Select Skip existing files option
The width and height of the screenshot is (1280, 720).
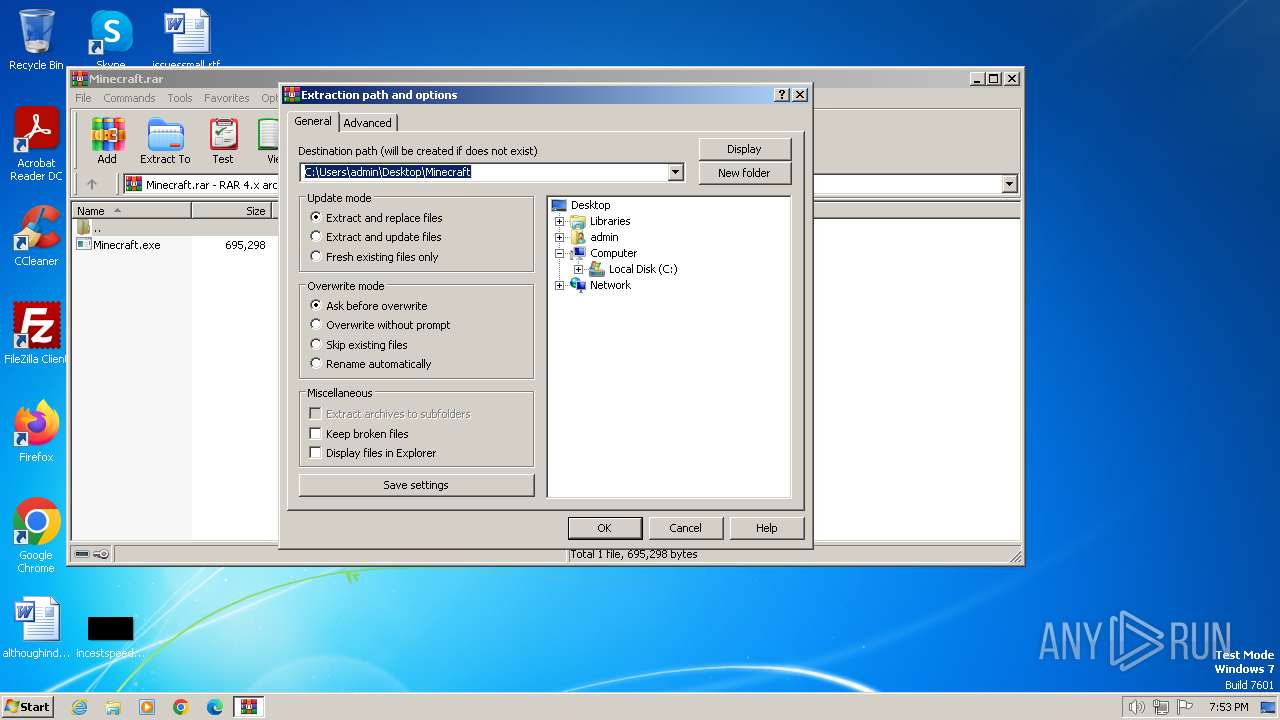(x=359, y=345)
